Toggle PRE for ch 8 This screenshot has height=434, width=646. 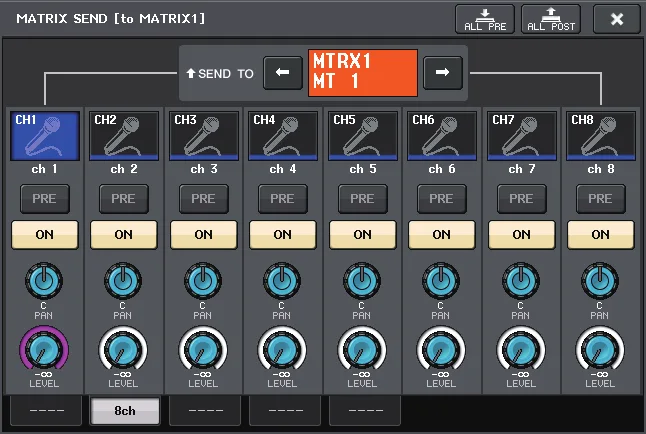601,199
